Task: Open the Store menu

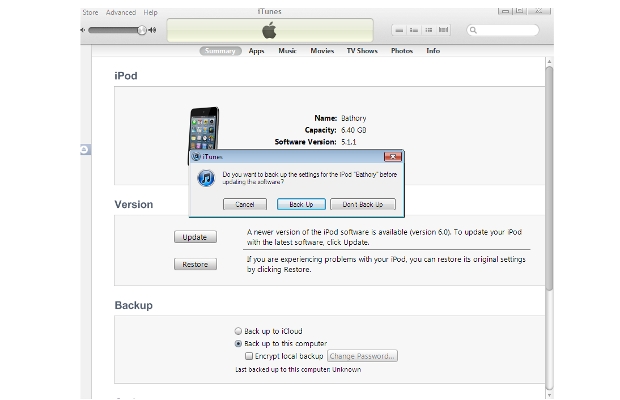Action: click(x=90, y=13)
